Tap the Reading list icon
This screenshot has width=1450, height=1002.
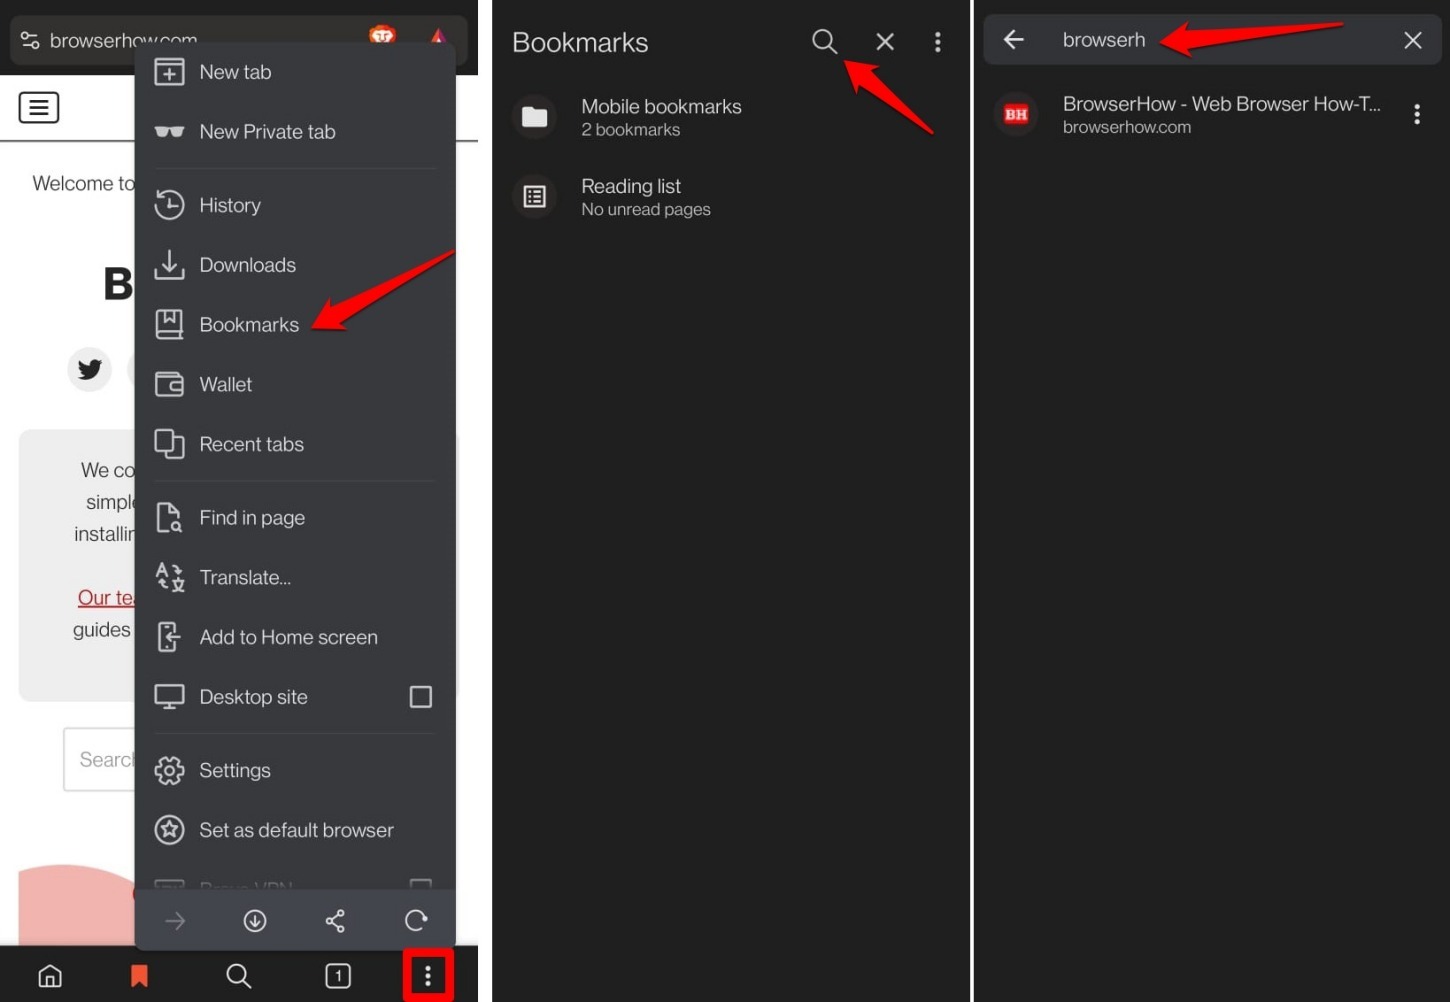[x=535, y=197]
